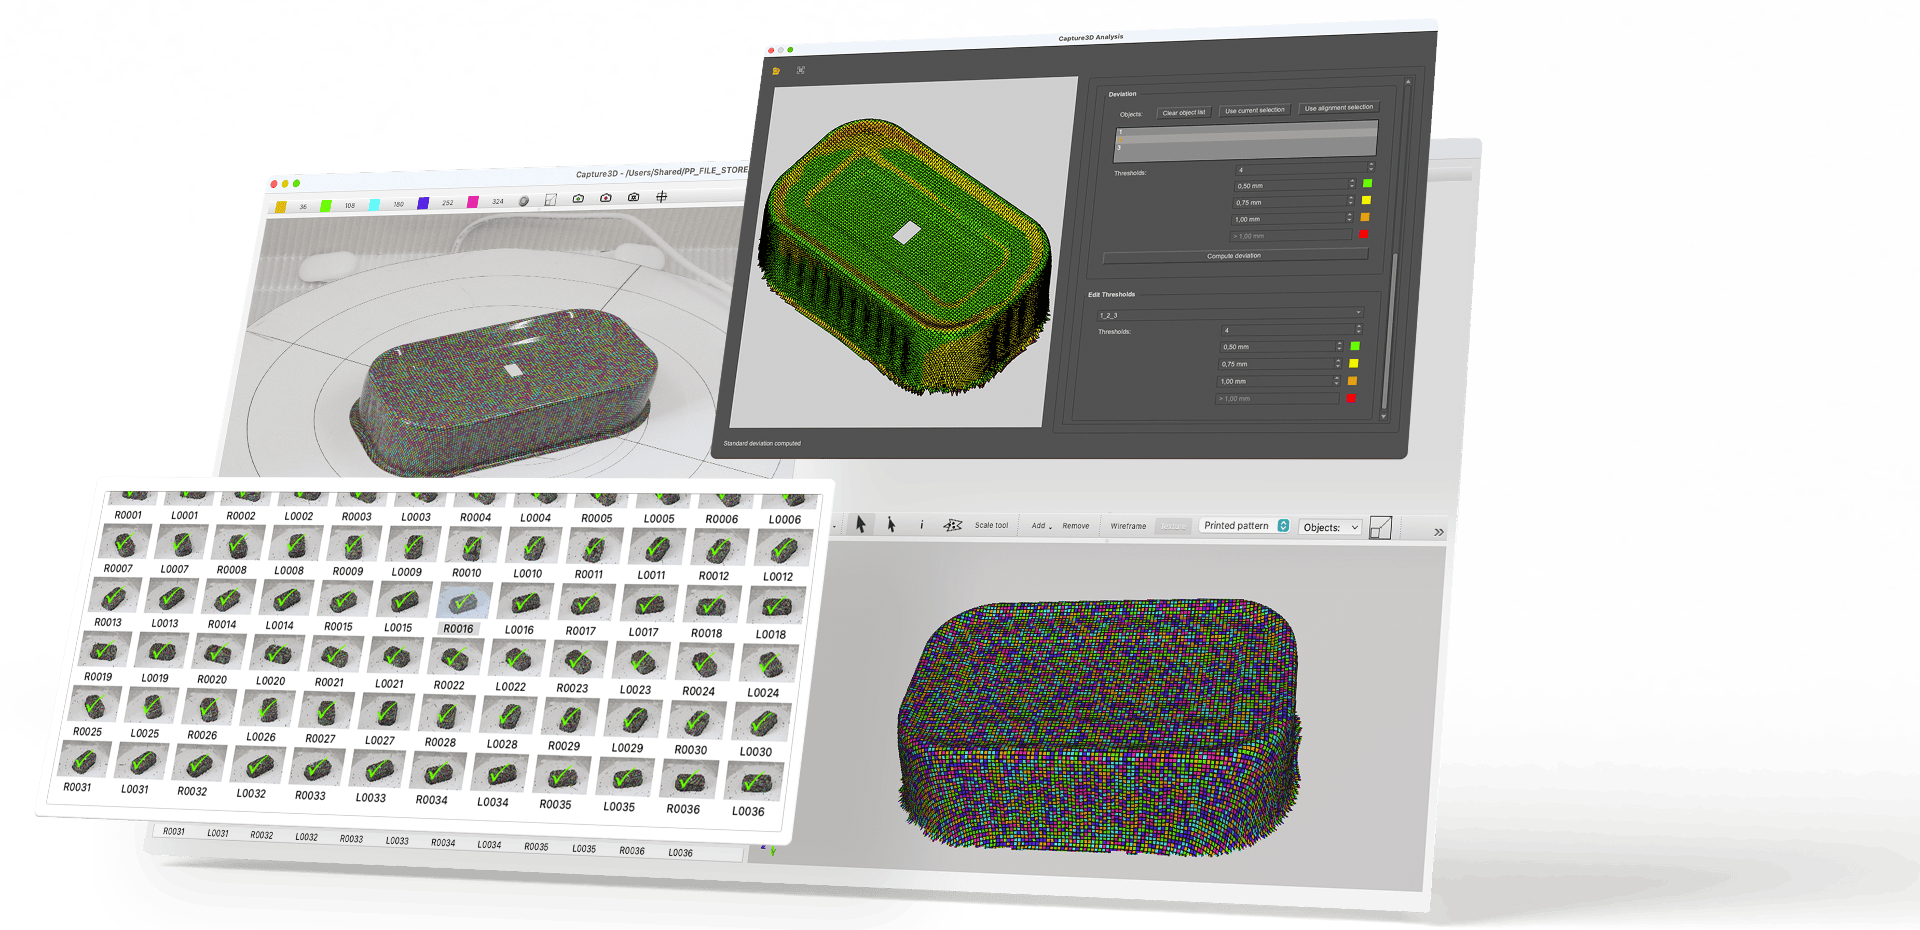
Task: Click Edit Thresholds 0,50 mm input field
Action: (x=1280, y=346)
